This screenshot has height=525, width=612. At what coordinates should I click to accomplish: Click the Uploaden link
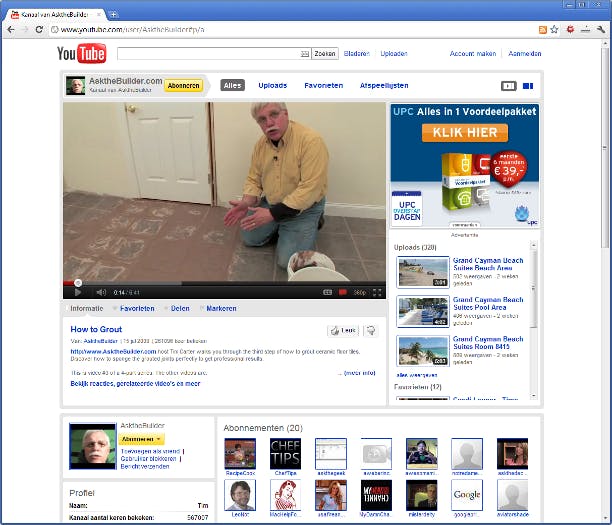(394, 53)
